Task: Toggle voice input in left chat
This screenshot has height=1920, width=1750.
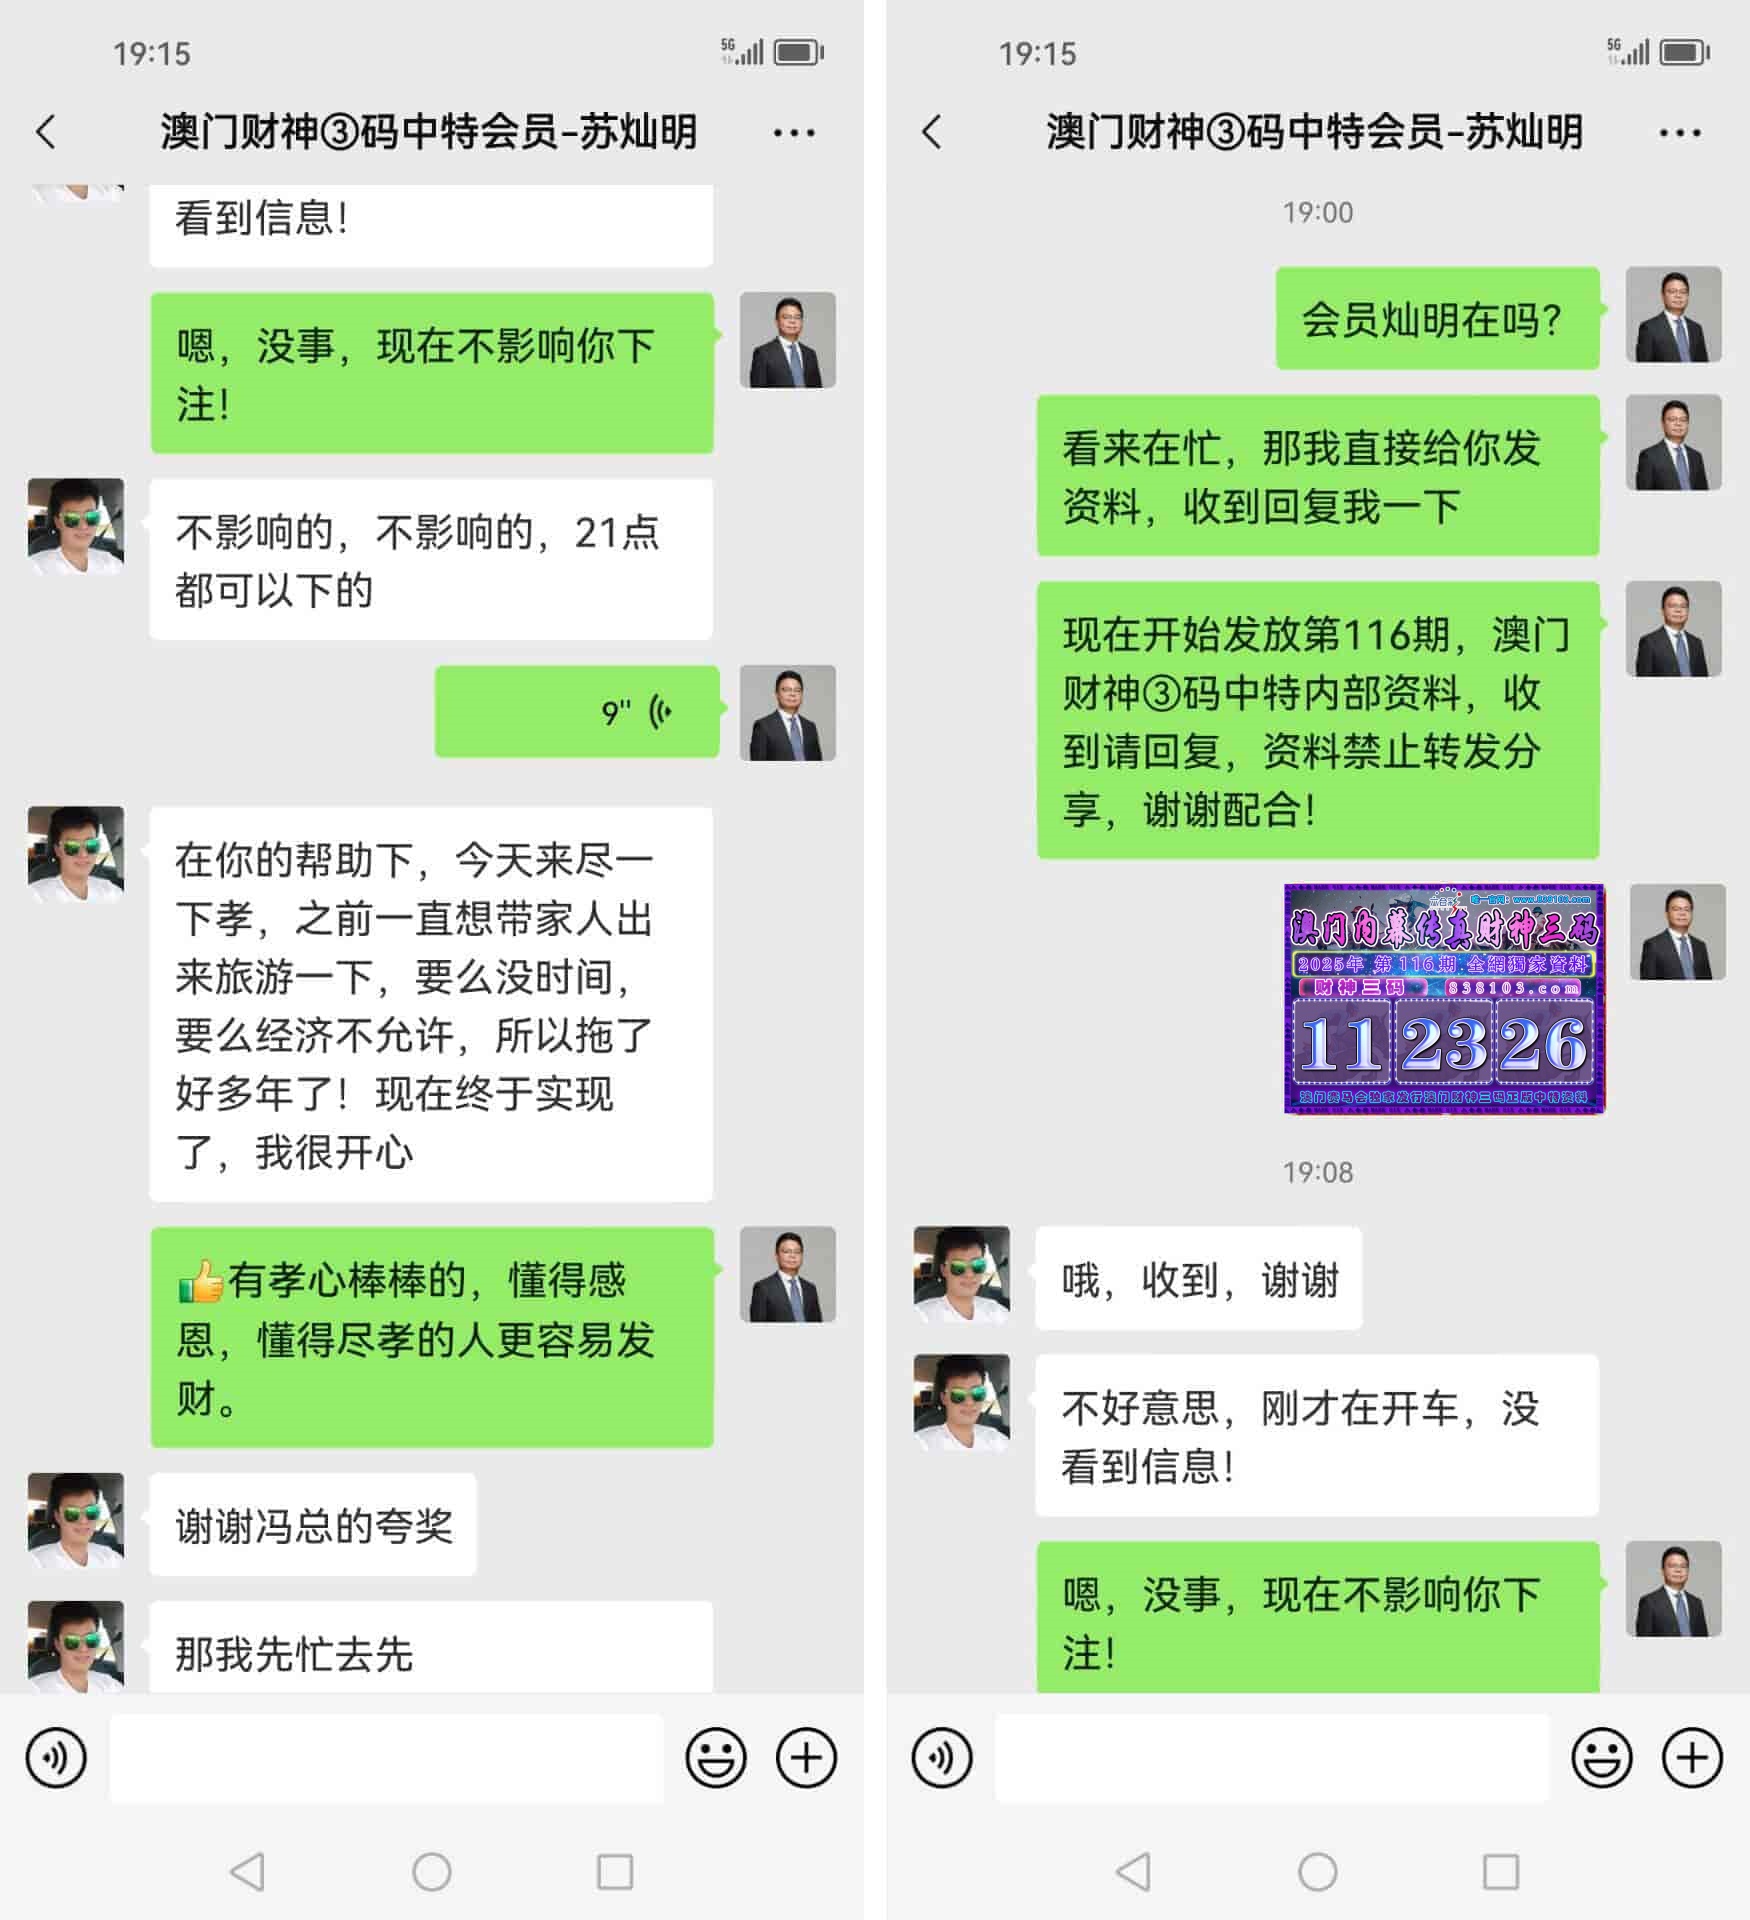Action: 56,1757
